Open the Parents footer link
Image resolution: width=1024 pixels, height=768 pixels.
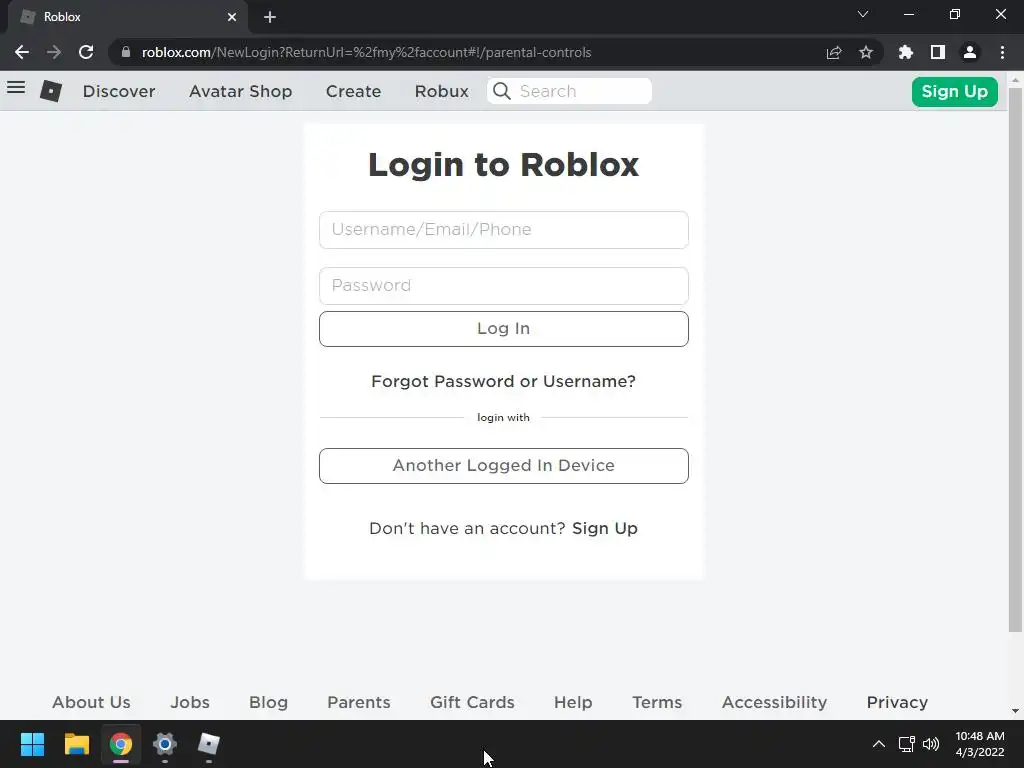coord(359,702)
